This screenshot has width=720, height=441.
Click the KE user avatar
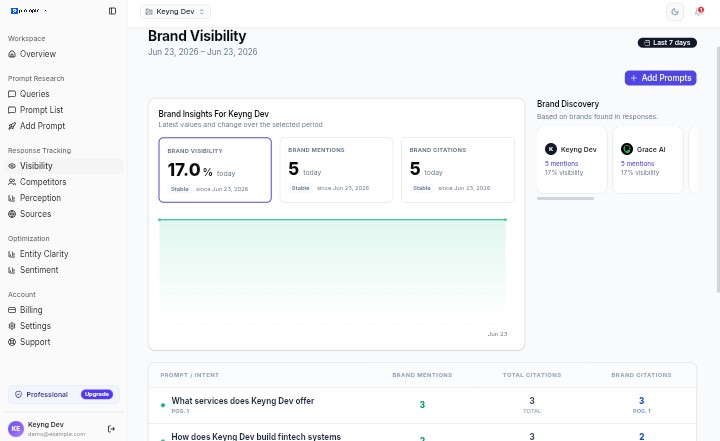click(x=16, y=429)
